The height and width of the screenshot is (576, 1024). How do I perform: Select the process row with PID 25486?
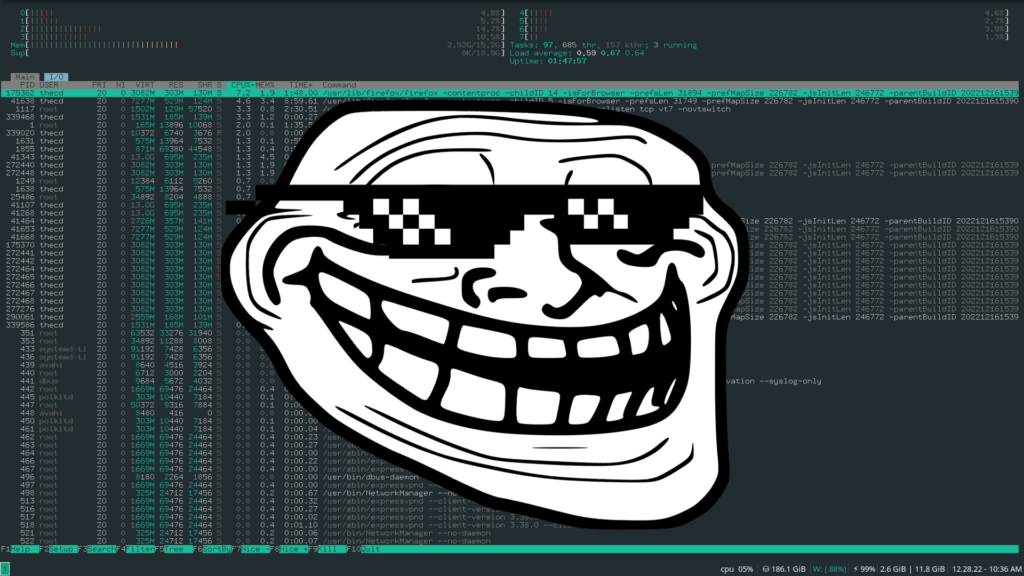(509, 197)
